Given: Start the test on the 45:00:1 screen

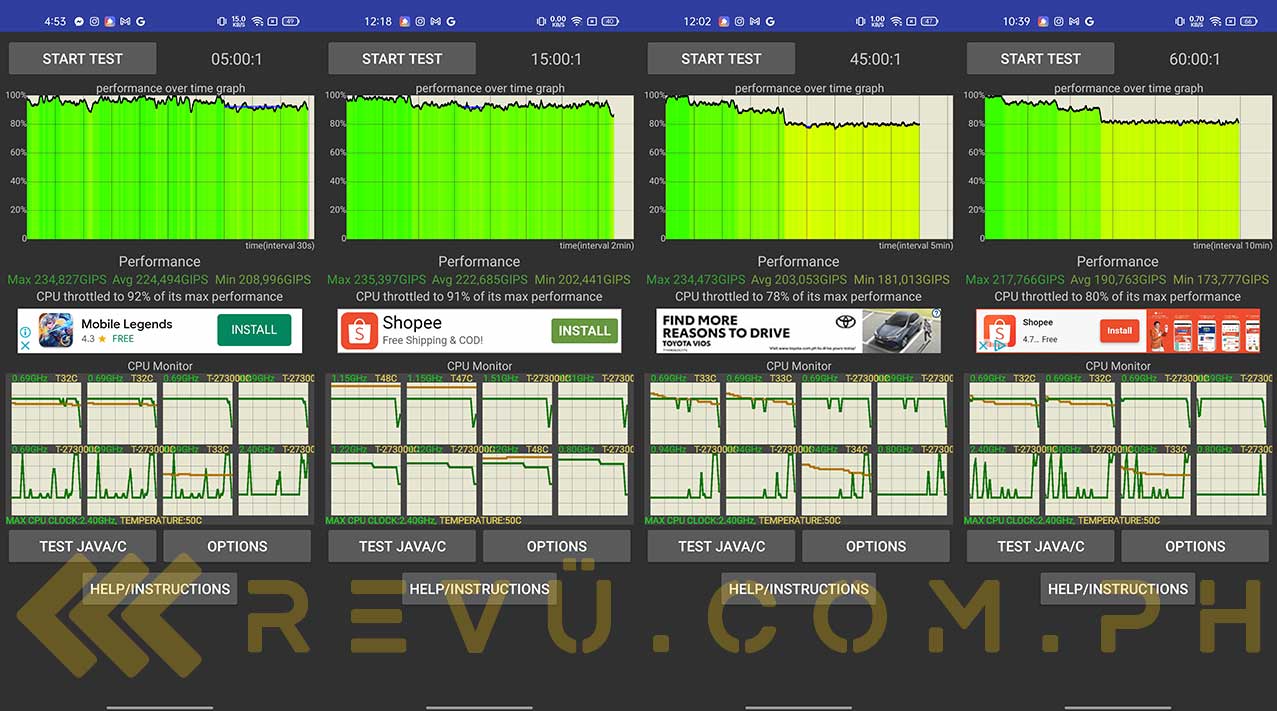Looking at the screenshot, I should [x=721, y=59].
